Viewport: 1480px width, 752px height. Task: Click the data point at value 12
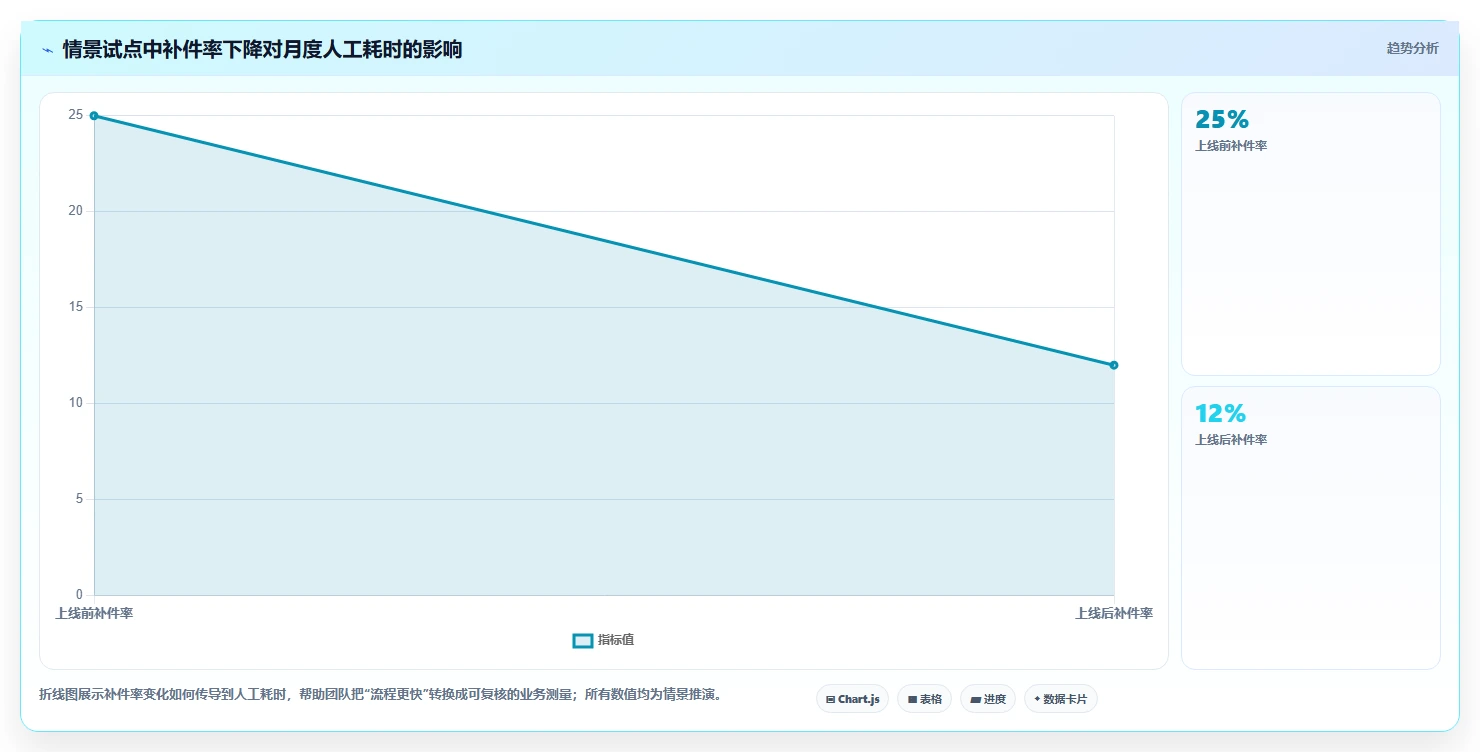(x=1114, y=365)
